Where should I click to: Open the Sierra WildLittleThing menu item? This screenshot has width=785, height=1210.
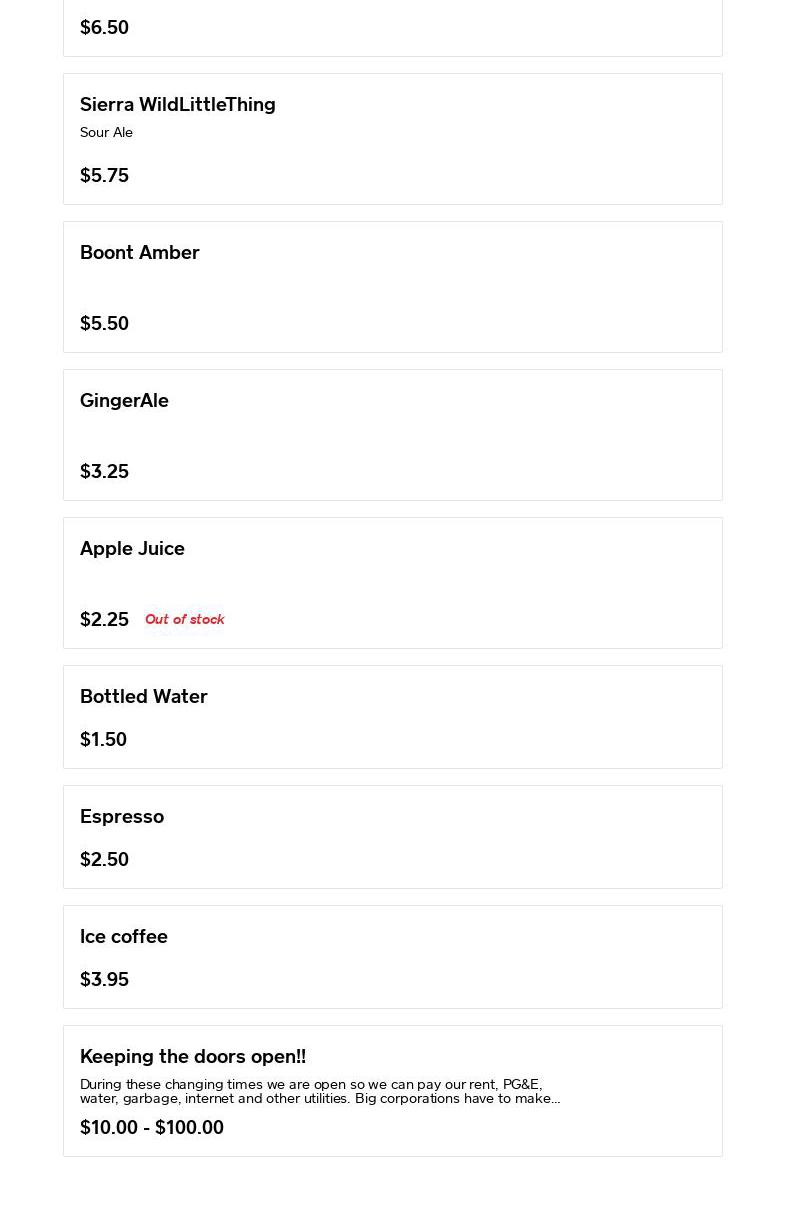(x=178, y=104)
